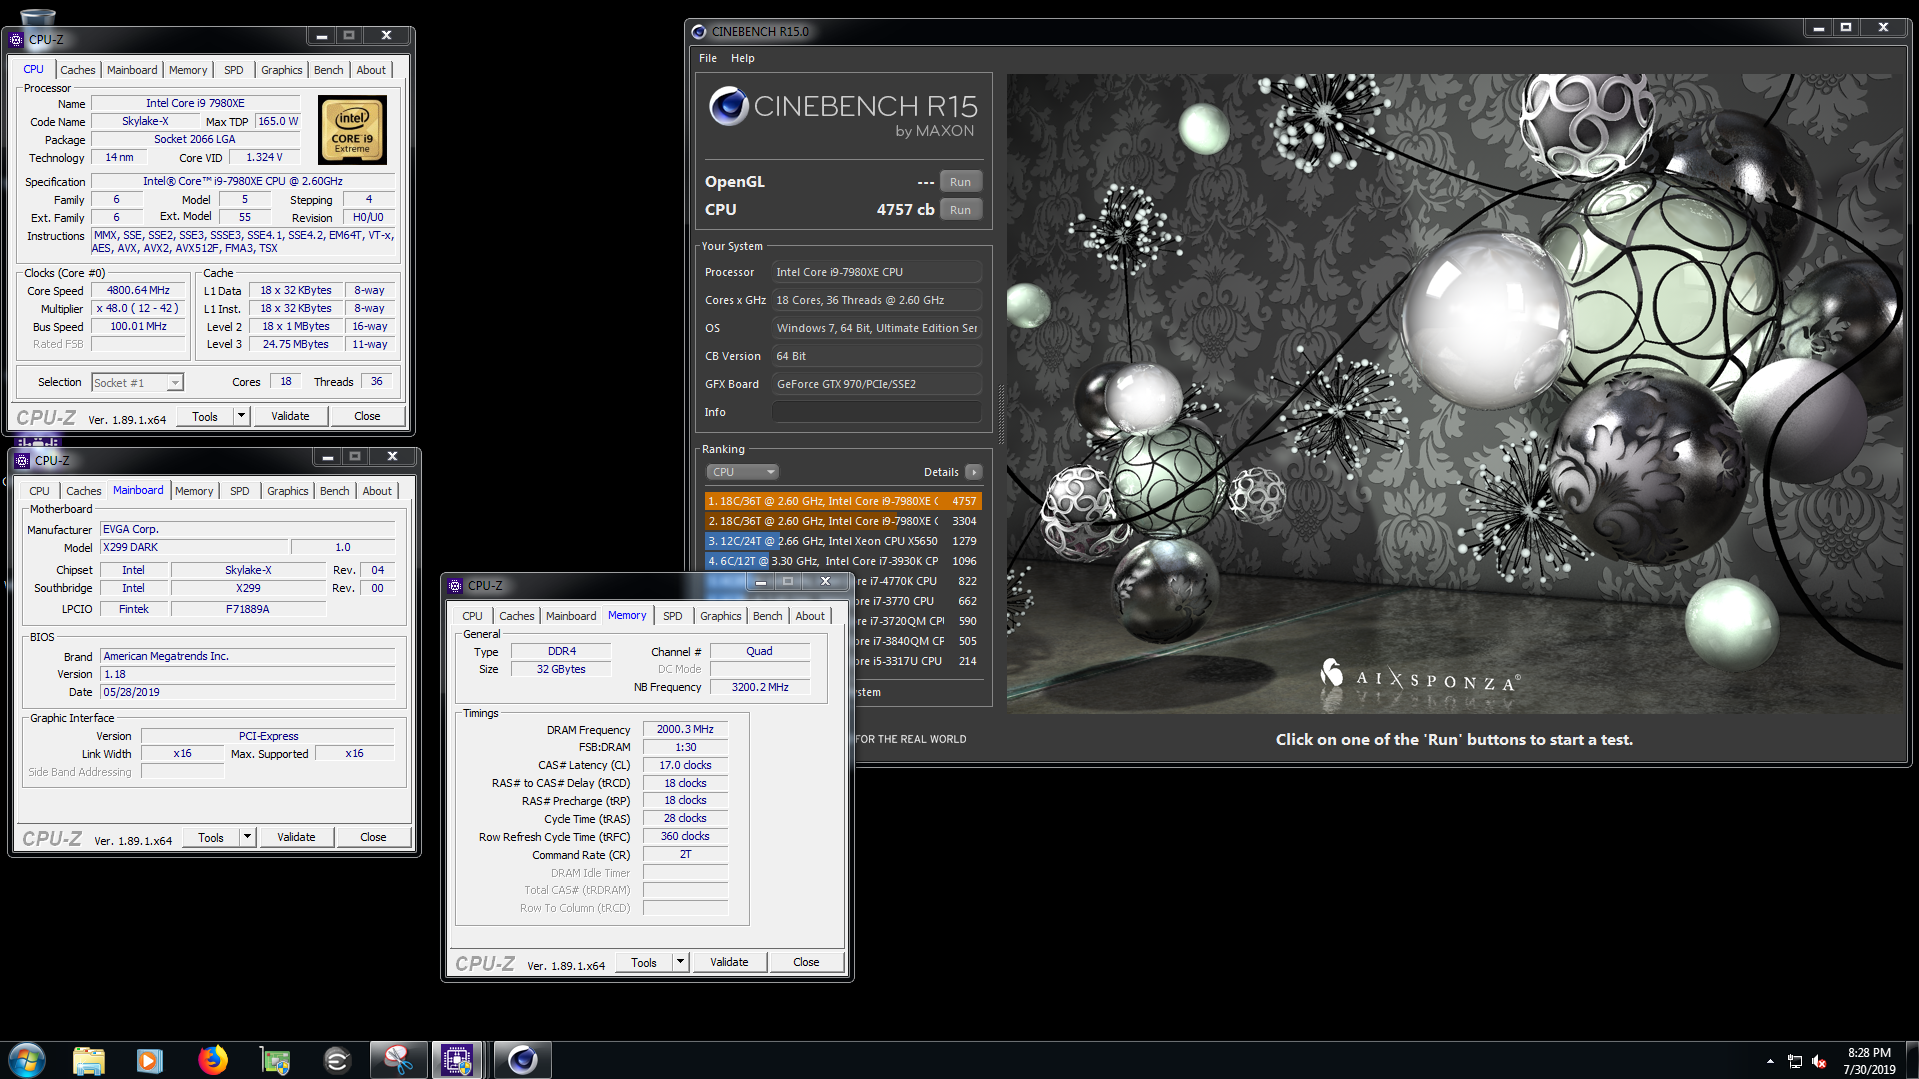Open the EVGA app taskbar icon

(336, 1059)
